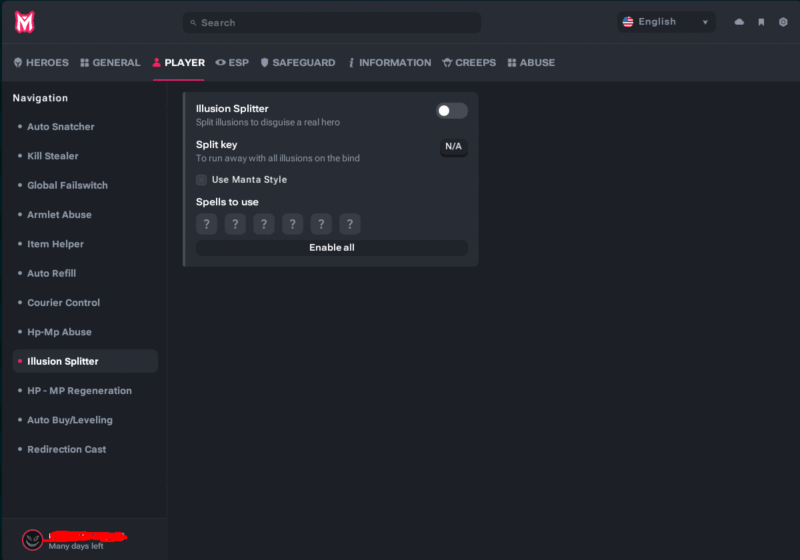Open the cloud configs icon
The width and height of the screenshot is (800, 560).
pyautogui.click(x=739, y=22)
